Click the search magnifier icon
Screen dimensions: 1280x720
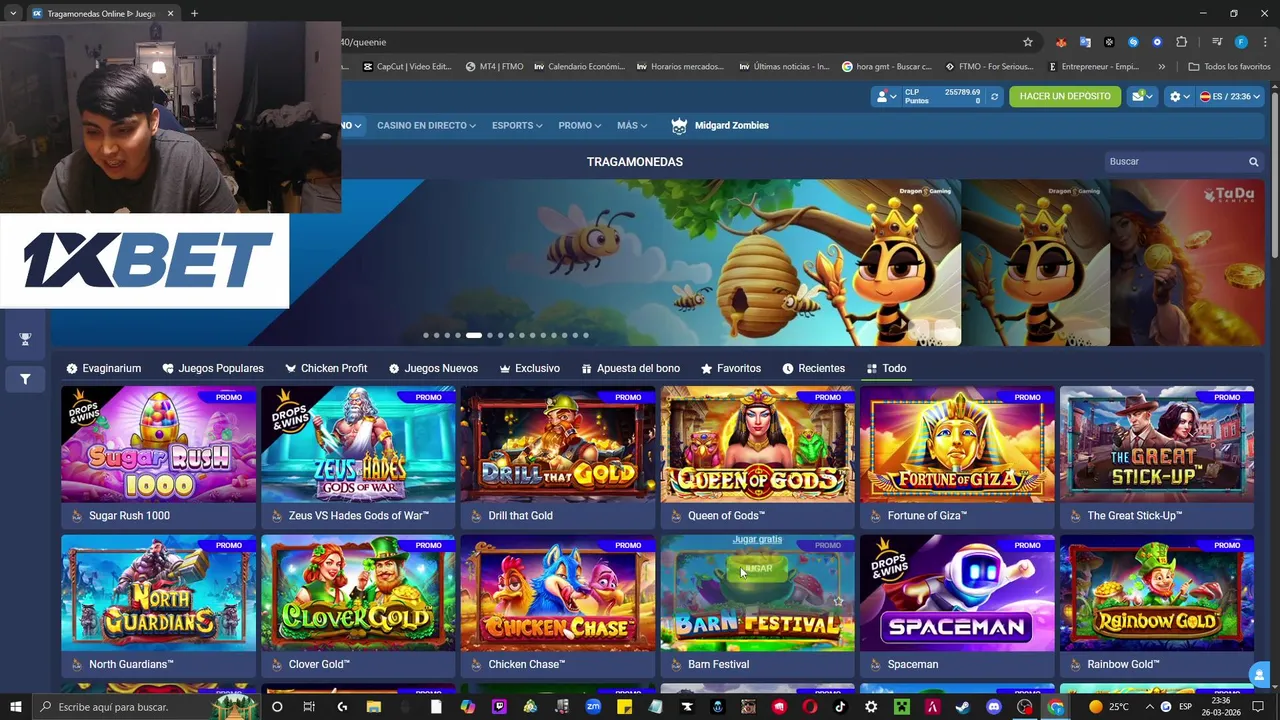click(x=1253, y=162)
